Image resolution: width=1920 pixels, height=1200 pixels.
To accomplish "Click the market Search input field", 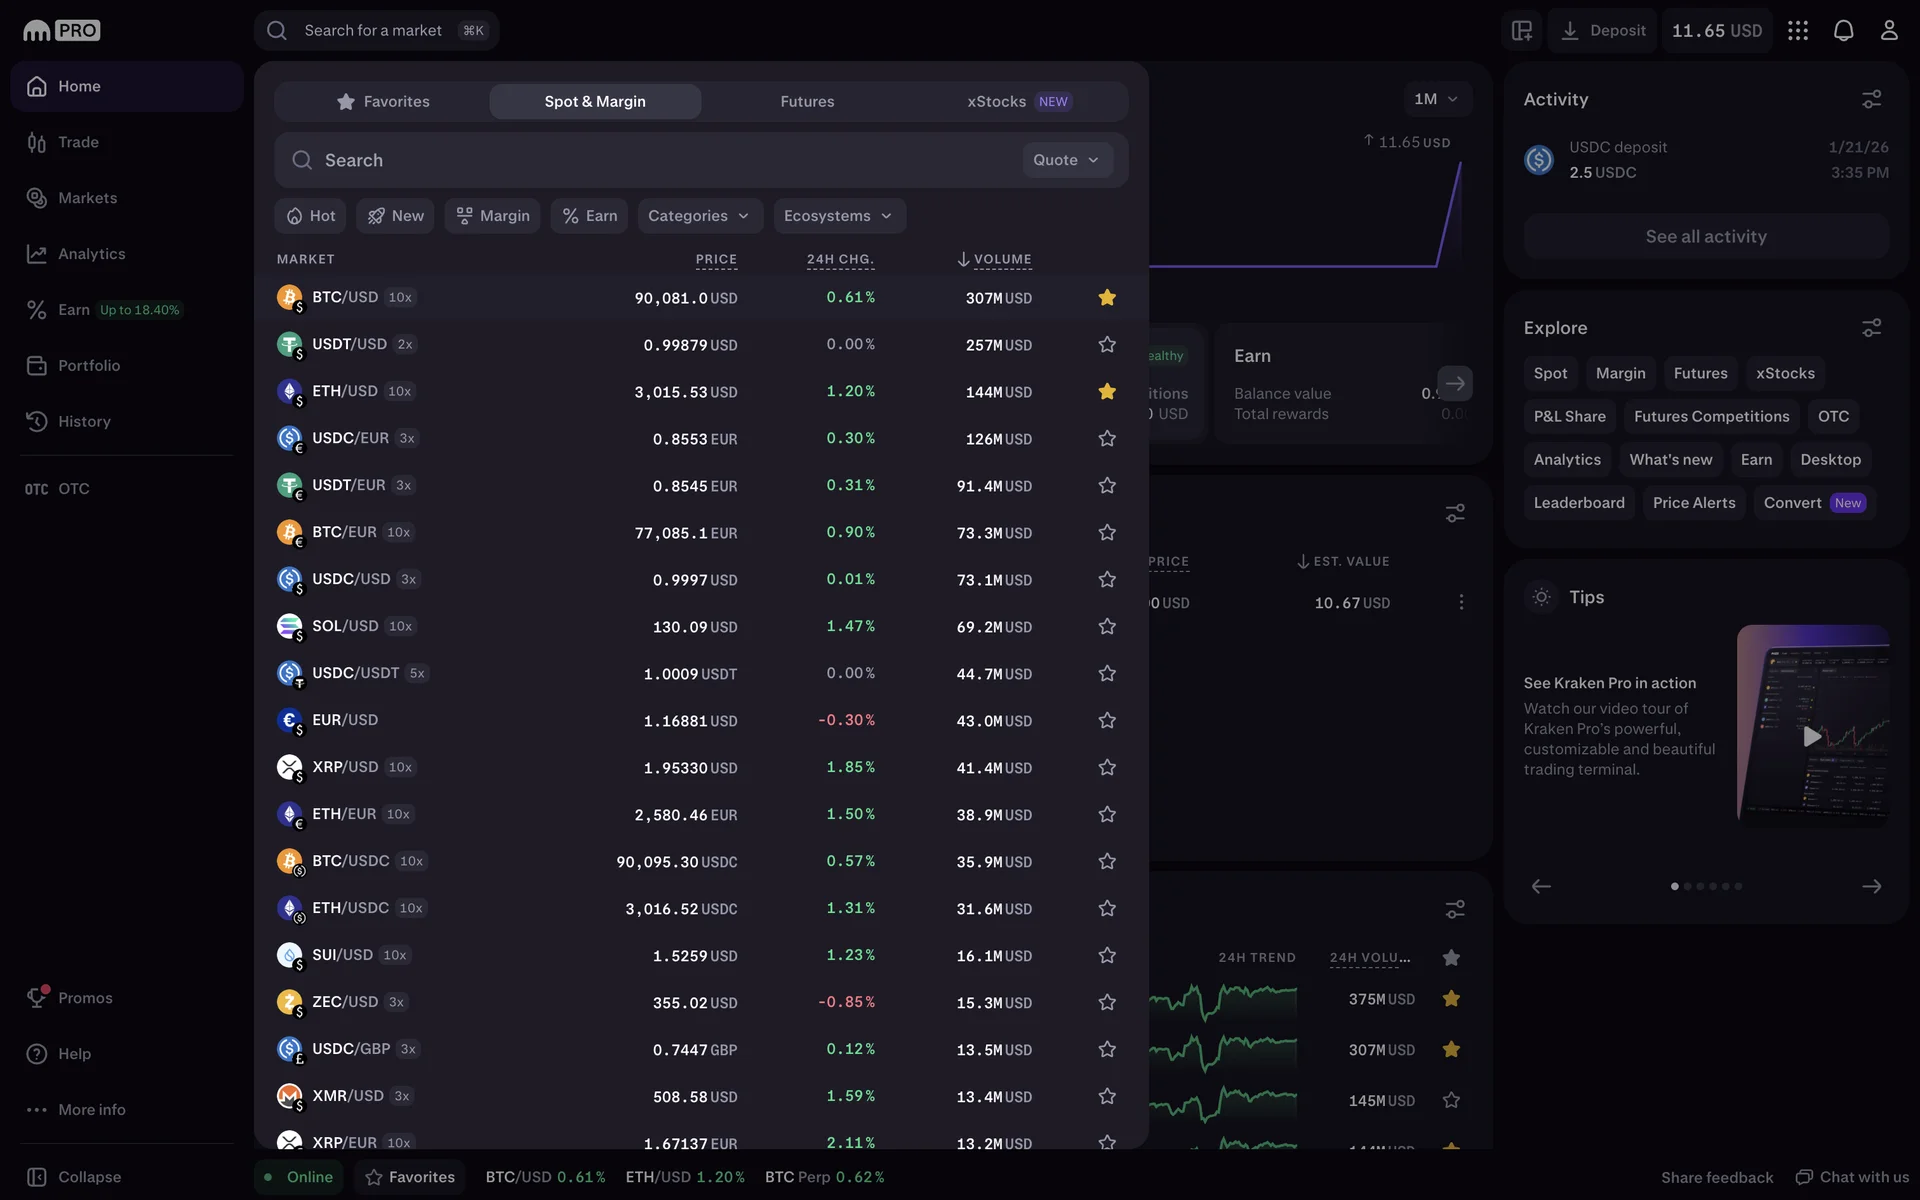I will [650, 160].
